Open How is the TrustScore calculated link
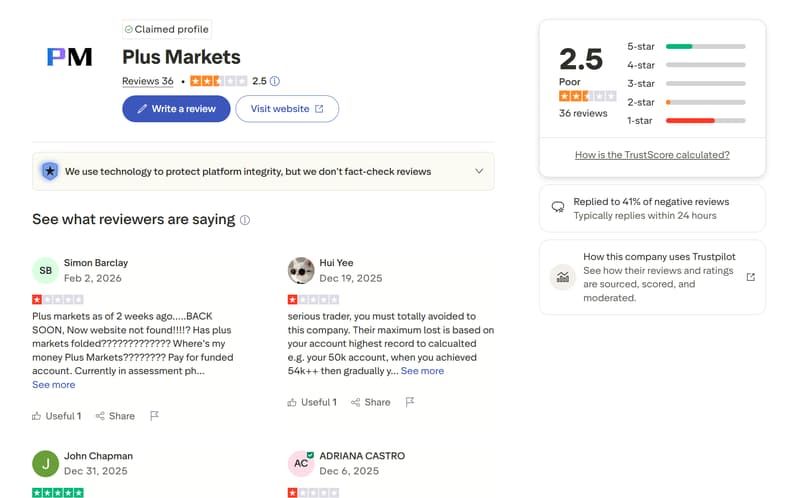 652,155
